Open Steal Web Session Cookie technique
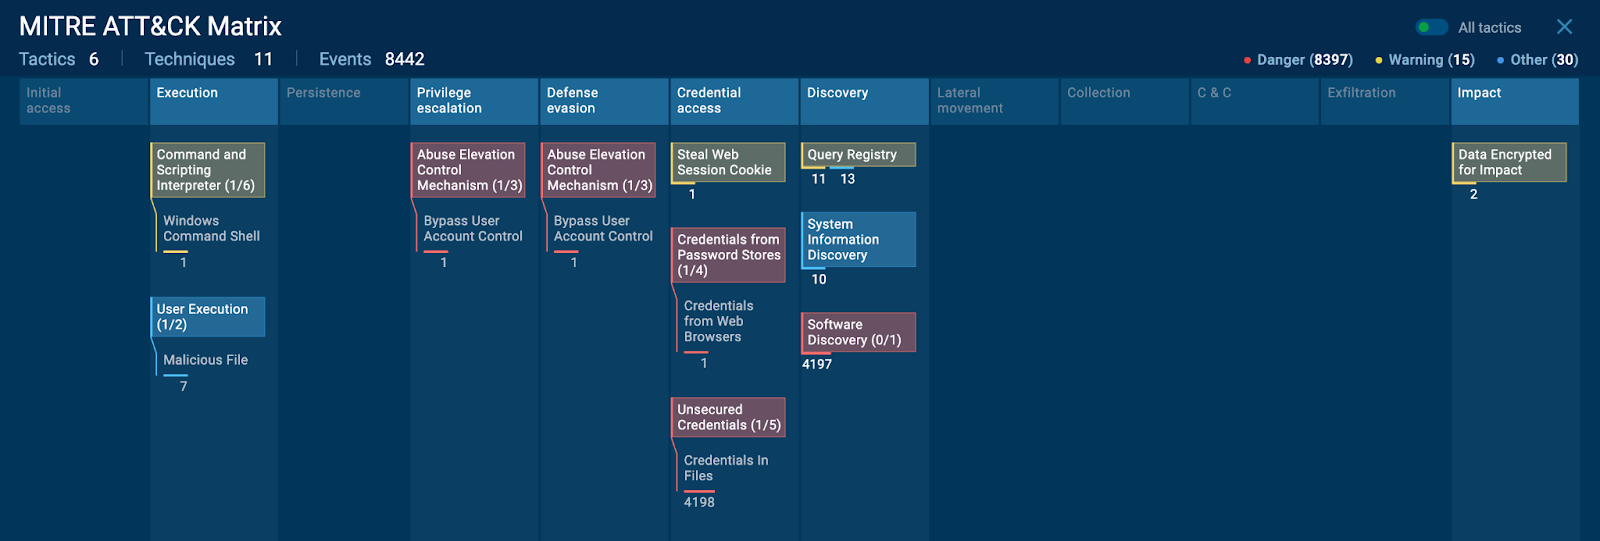 pyautogui.click(x=728, y=162)
